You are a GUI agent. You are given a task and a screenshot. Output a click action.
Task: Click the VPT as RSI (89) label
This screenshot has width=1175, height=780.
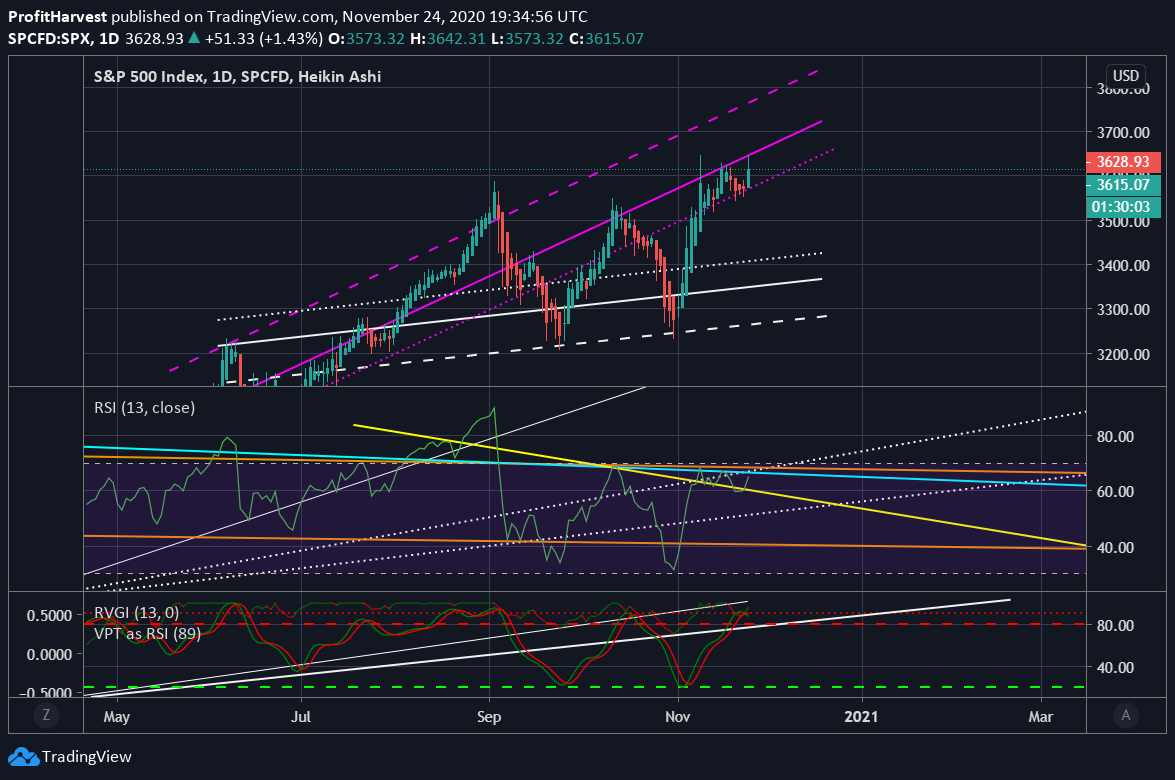tap(148, 634)
